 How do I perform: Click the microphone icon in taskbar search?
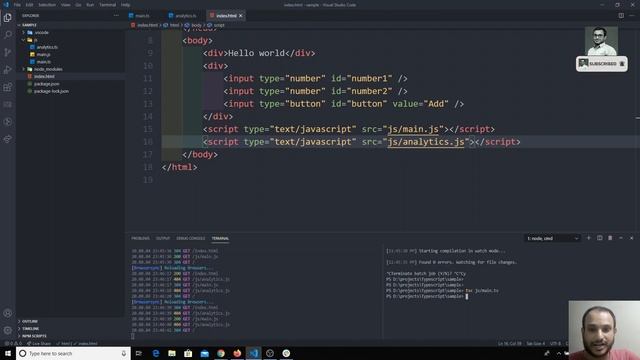tap(124, 353)
